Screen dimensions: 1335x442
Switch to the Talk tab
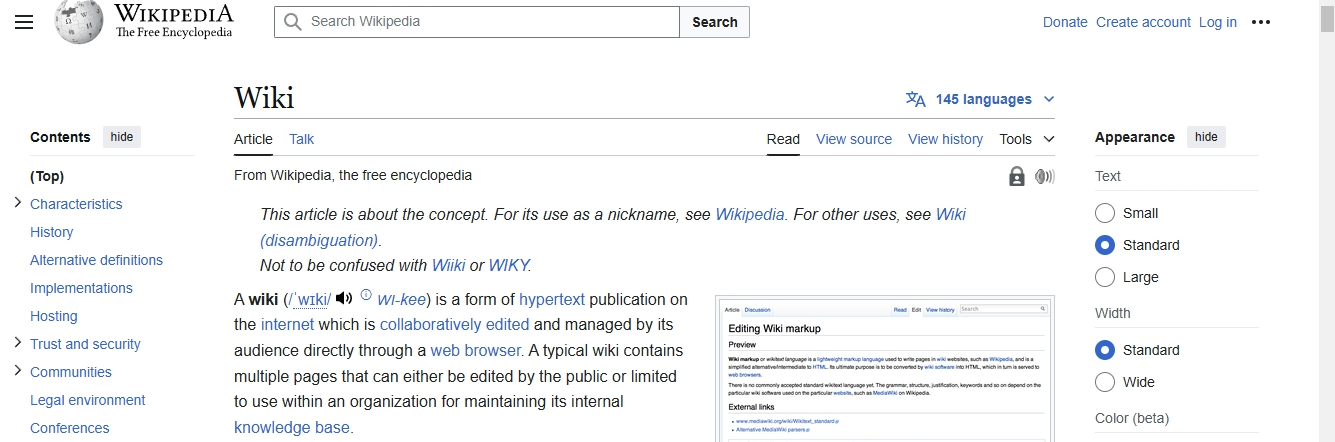coord(302,139)
